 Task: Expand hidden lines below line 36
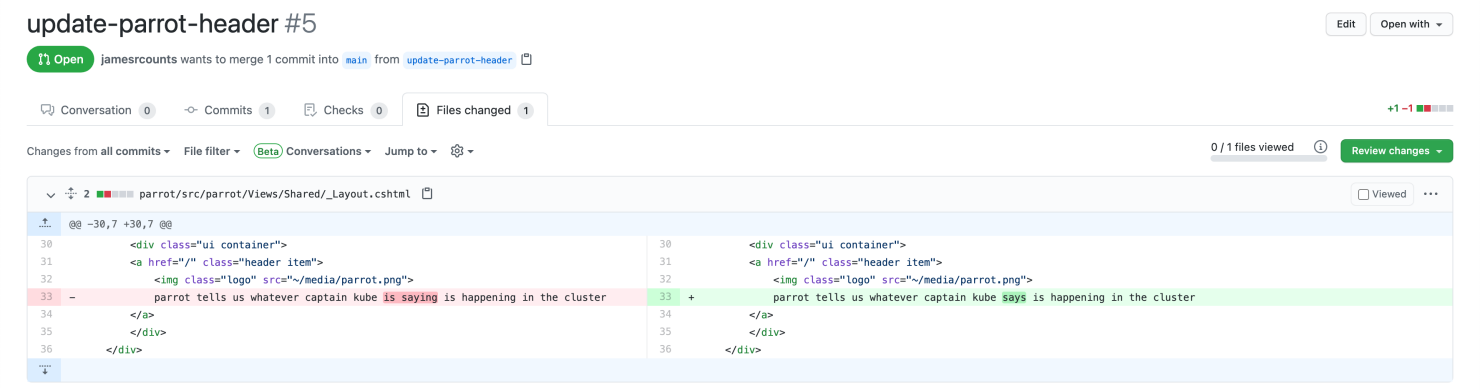(x=44, y=370)
